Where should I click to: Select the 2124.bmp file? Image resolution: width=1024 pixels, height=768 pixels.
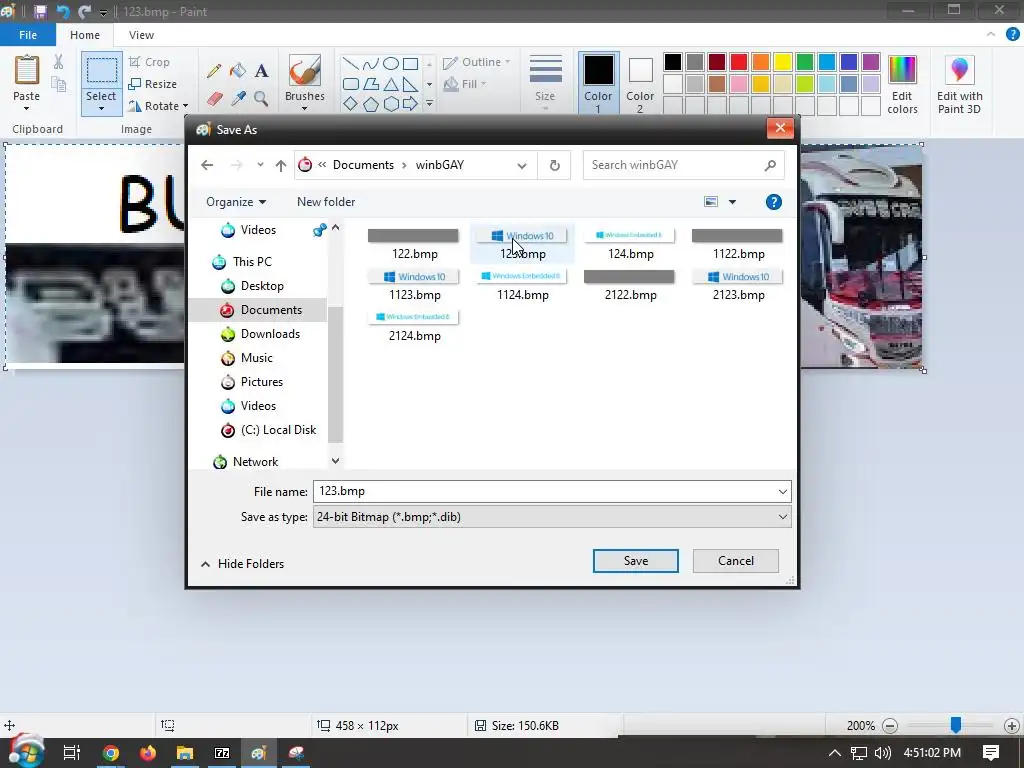pyautogui.click(x=415, y=326)
